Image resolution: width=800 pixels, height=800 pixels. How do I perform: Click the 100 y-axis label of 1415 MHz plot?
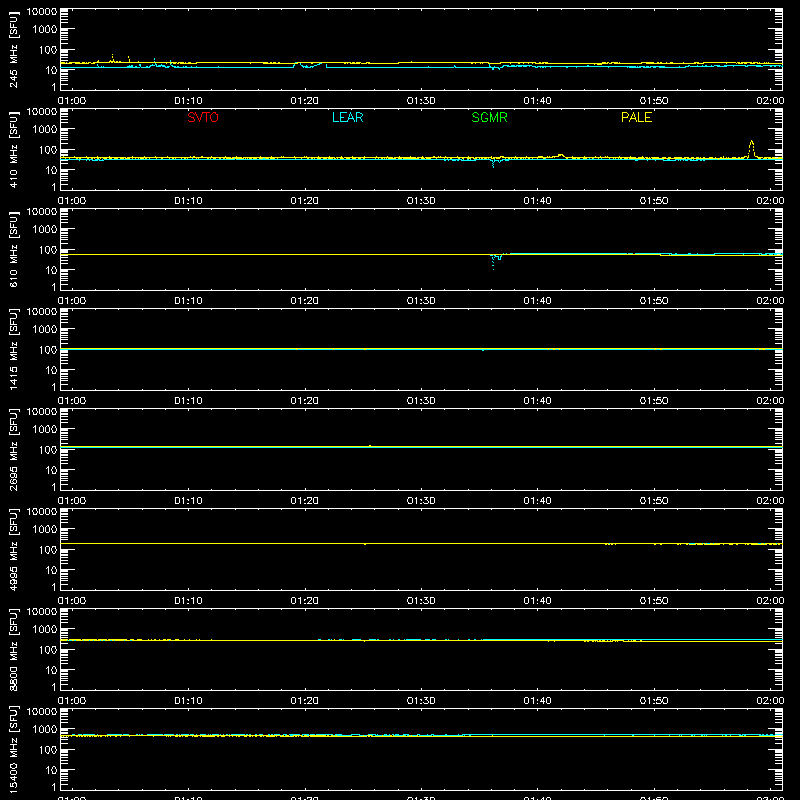[x=48, y=350]
